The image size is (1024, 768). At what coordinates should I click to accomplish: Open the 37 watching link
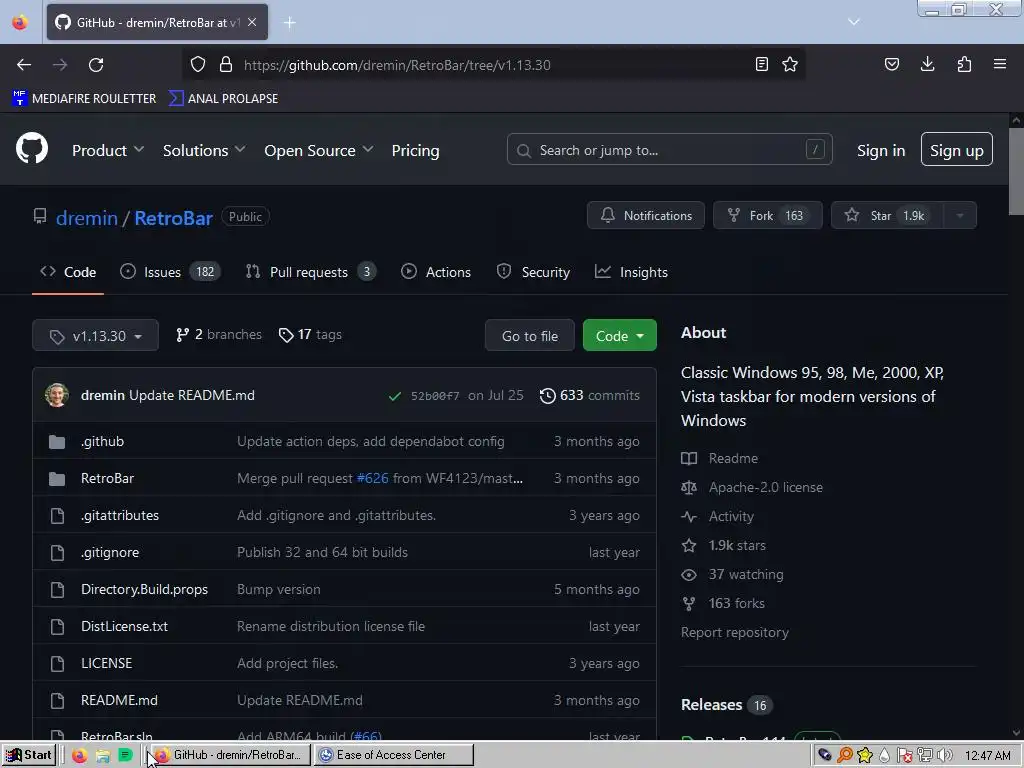click(x=732, y=574)
